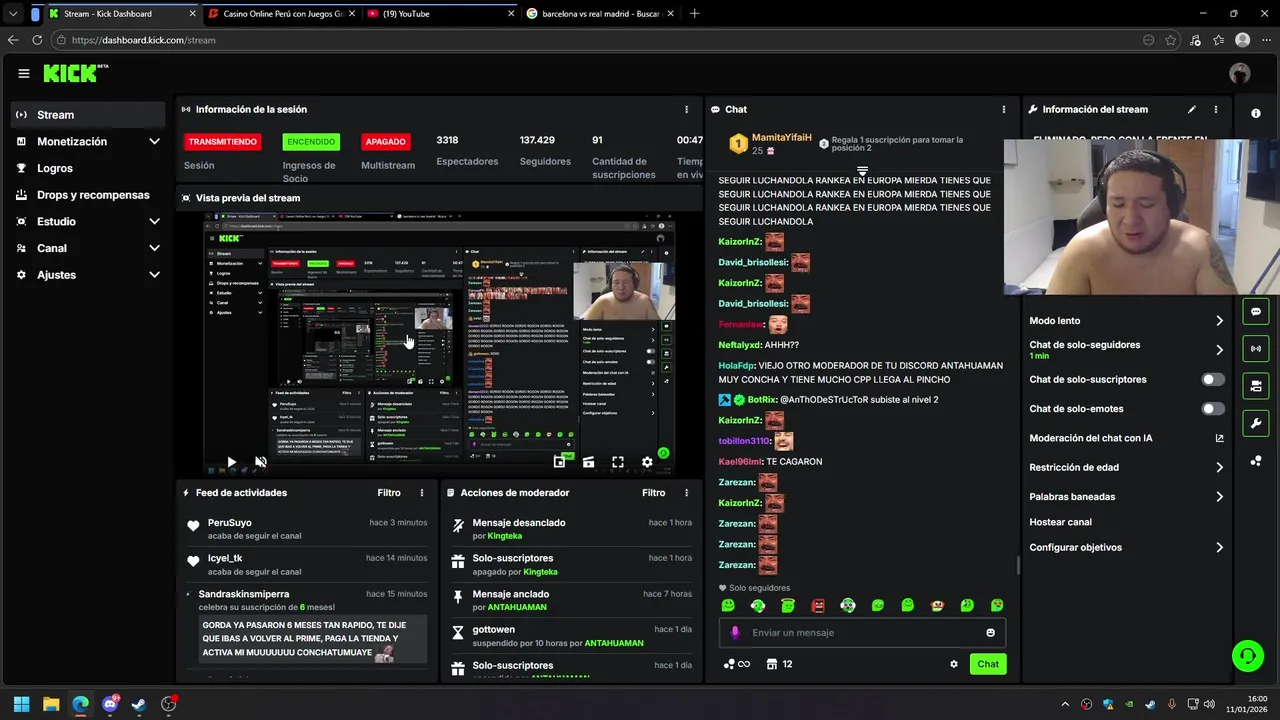Open Chat panel three-dot menu
This screenshot has width=1280, height=720.
click(x=1004, y=109)
